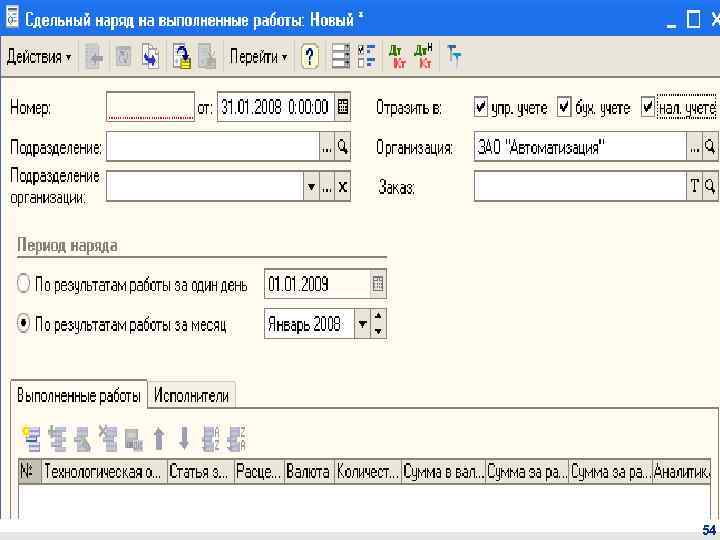The width and height of the screenshot is (720, 540).
Task: Select По результатам работы за месяц
Action: coord(23,324)
